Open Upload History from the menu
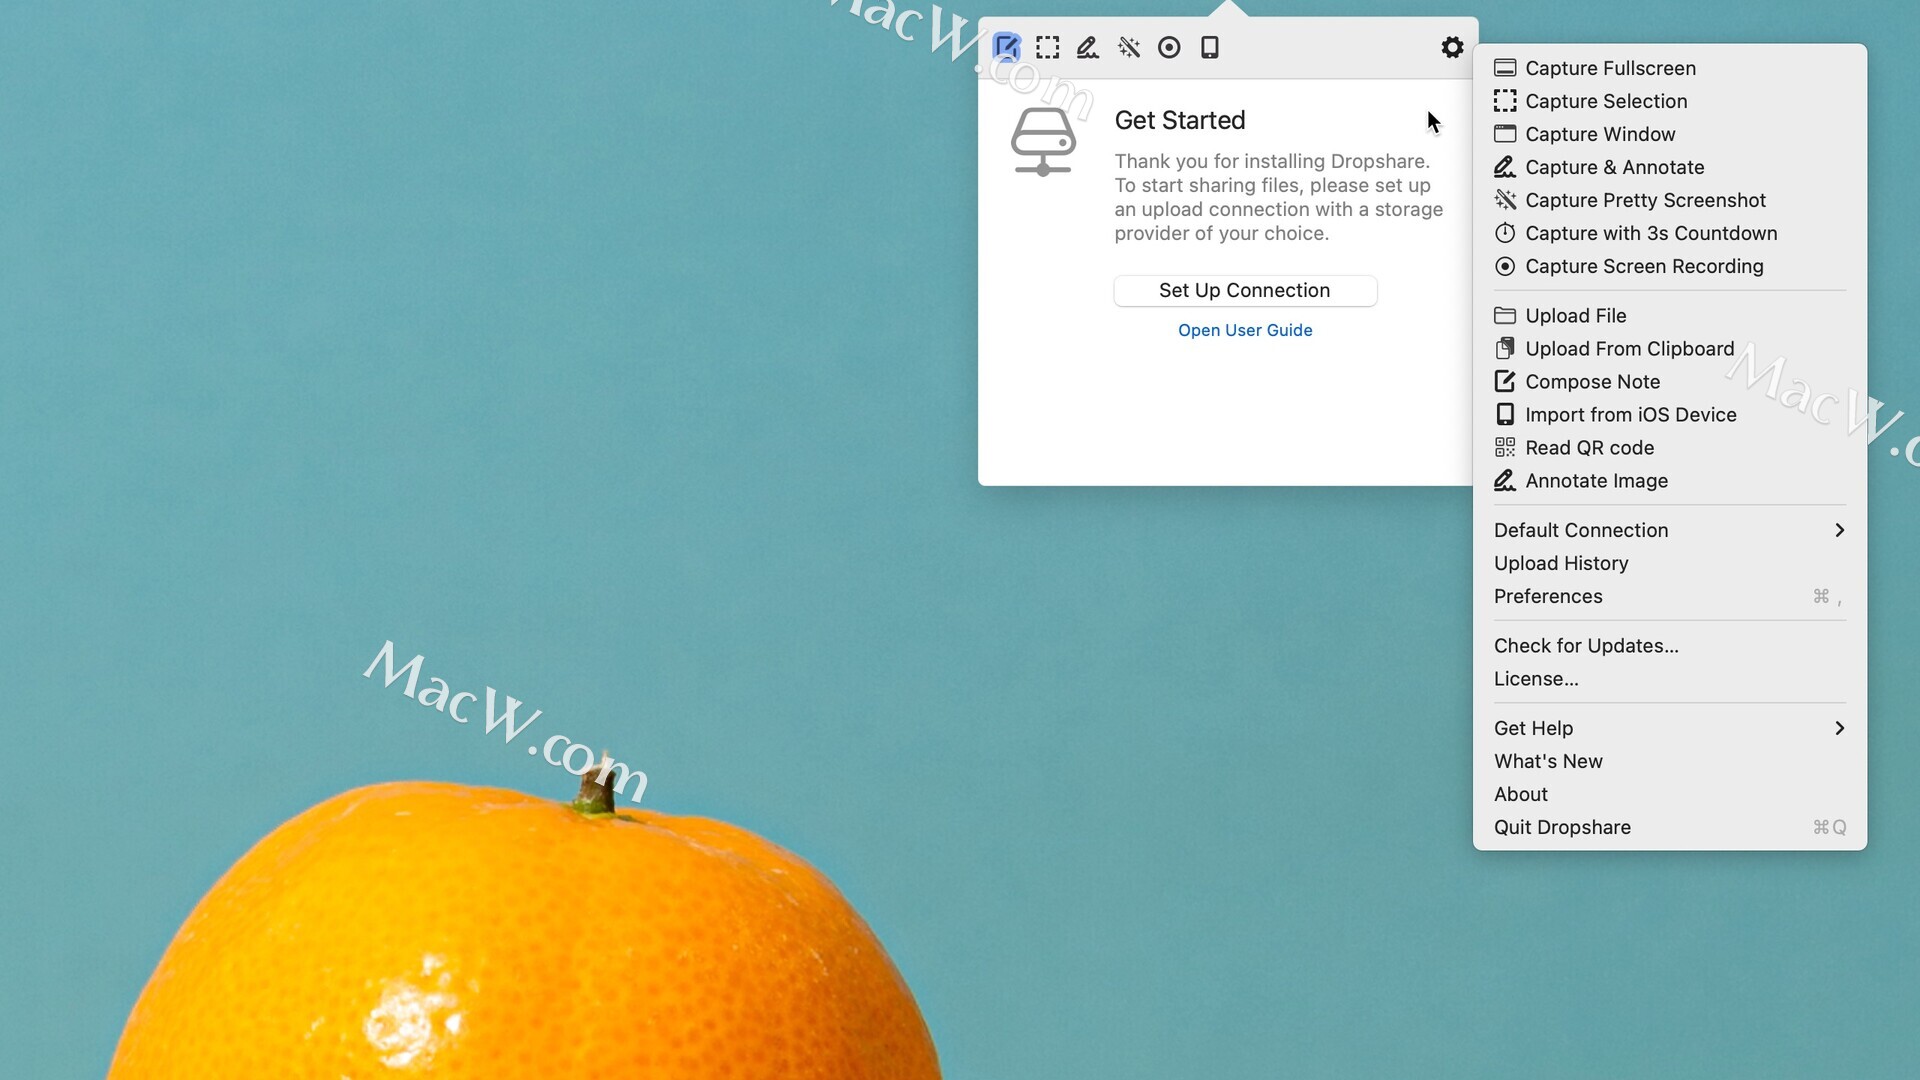 [1670, 563]
